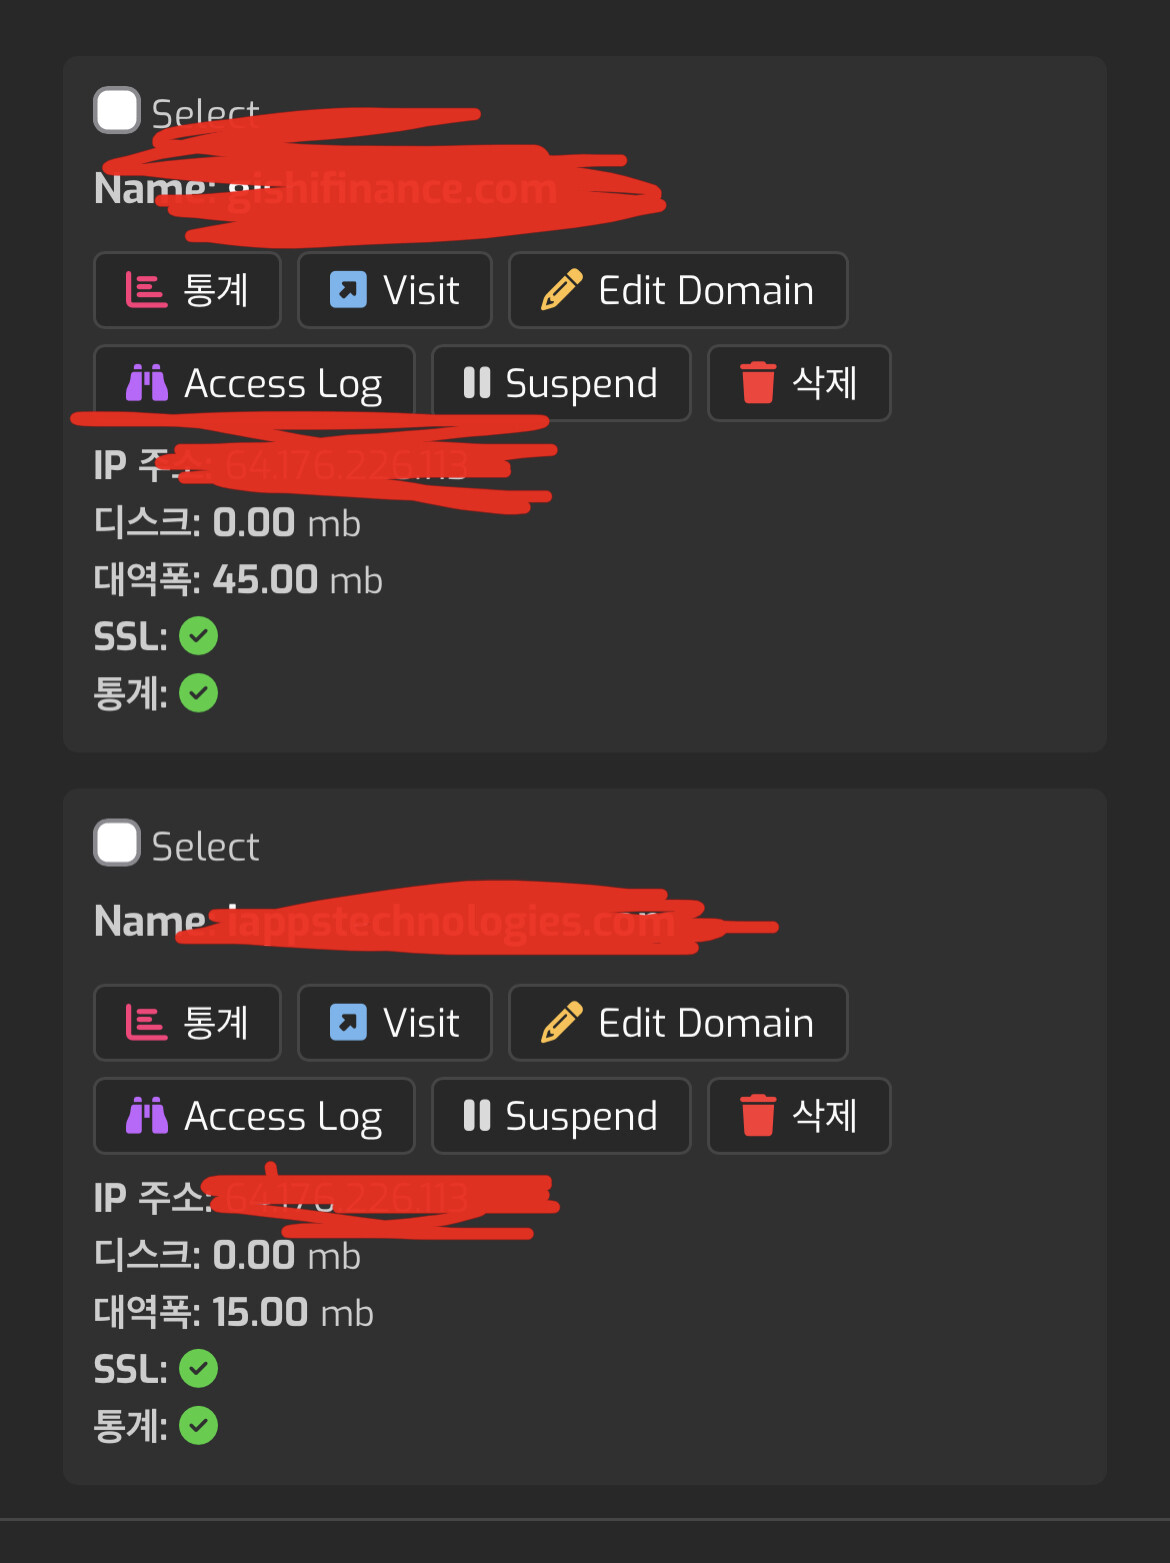Click the 15.00 mb bandwidth value
1170x1563 pixels.
coord(293,1313)
